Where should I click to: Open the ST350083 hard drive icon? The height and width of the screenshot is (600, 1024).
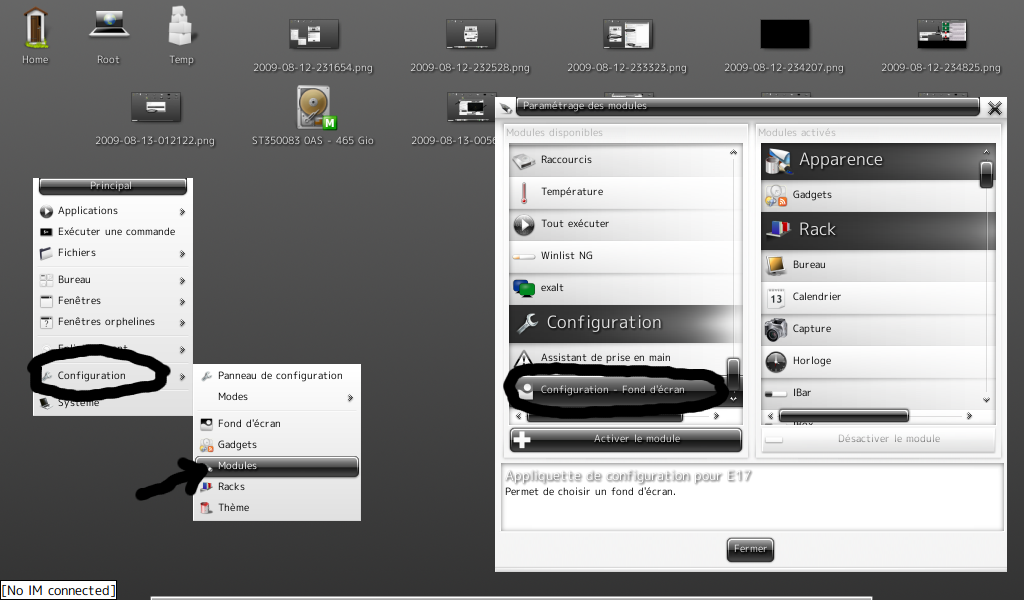pyautogui.click(x=313, y=108)
